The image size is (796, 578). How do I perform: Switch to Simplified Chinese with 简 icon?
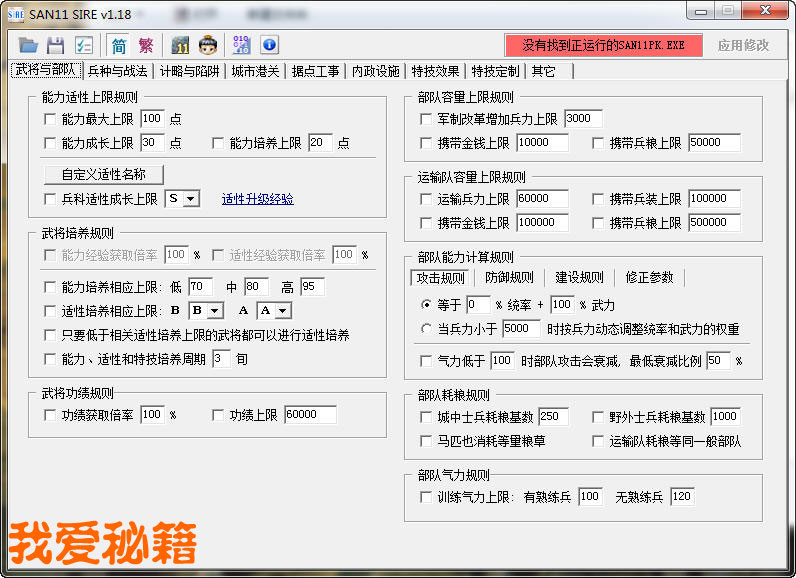coord(119,45)
